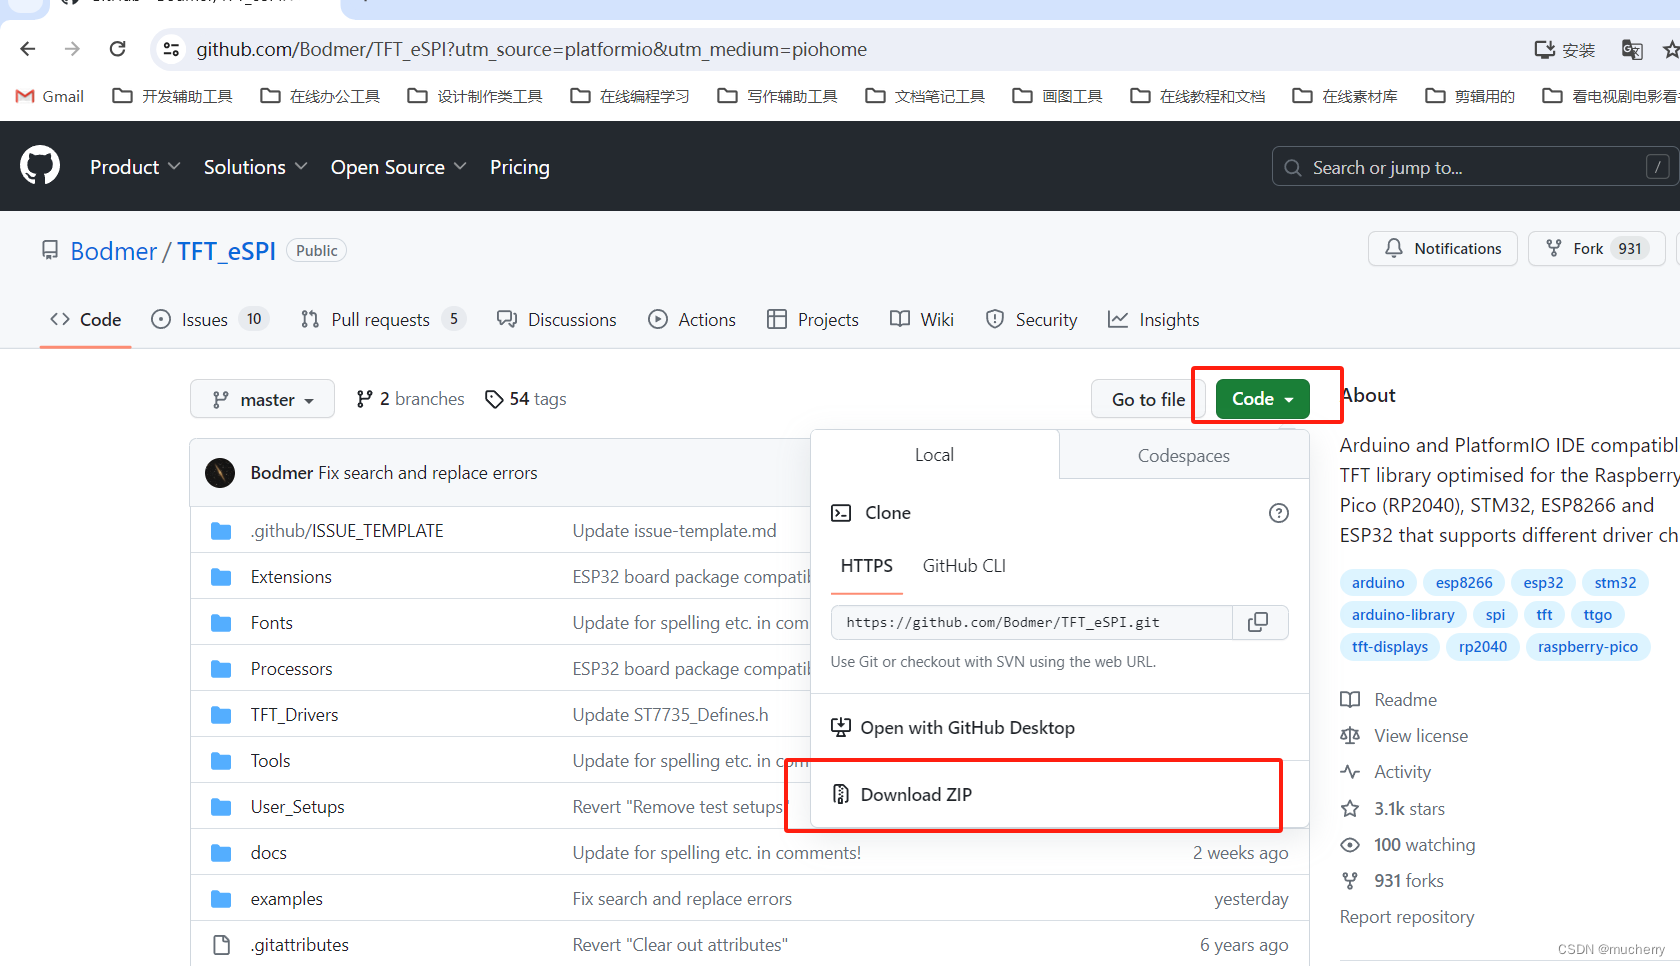Viewport: 1680px width, 966px height.
Task: Open the 931 forks link
Action: [1409, 881]
